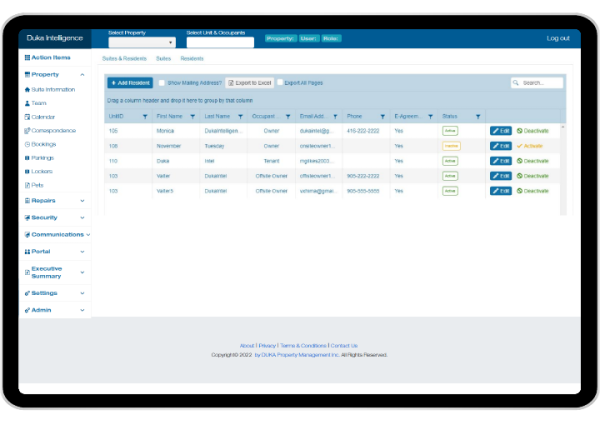Edit resident Monica's row
The image size is (600, 425).
point(501,131)
